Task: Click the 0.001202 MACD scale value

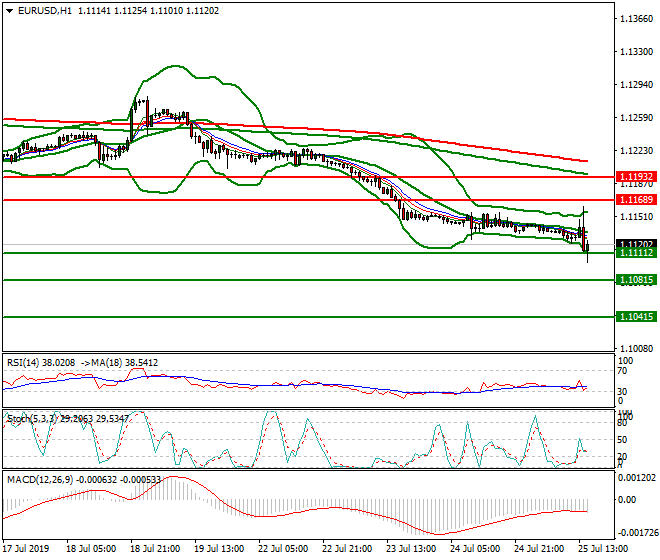Action: pos(638,477)
